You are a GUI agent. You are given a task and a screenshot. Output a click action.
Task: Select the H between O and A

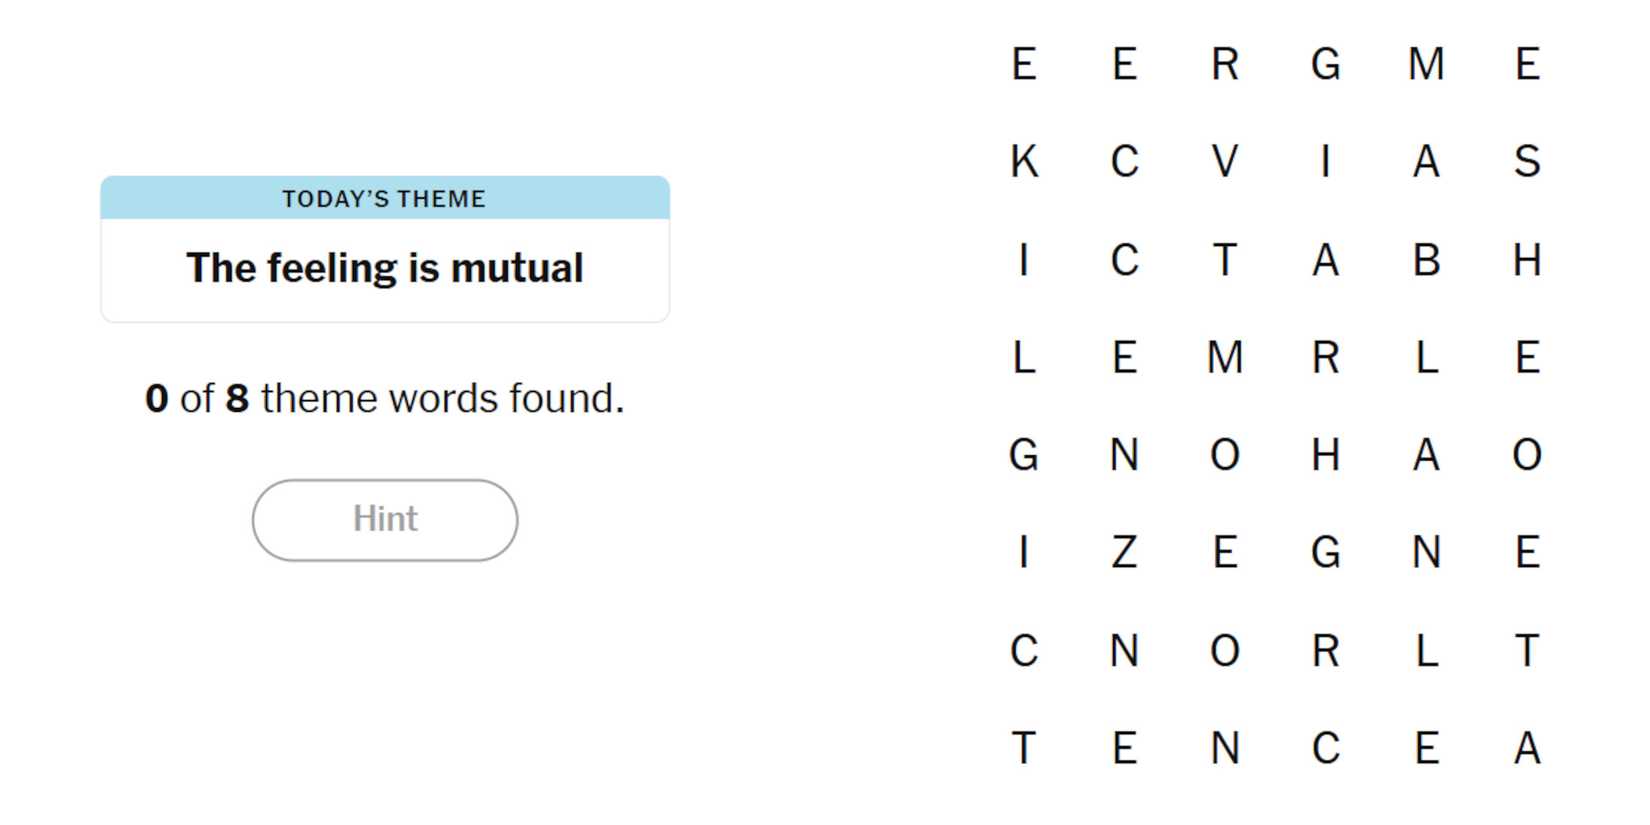[x=1325, y=455]
